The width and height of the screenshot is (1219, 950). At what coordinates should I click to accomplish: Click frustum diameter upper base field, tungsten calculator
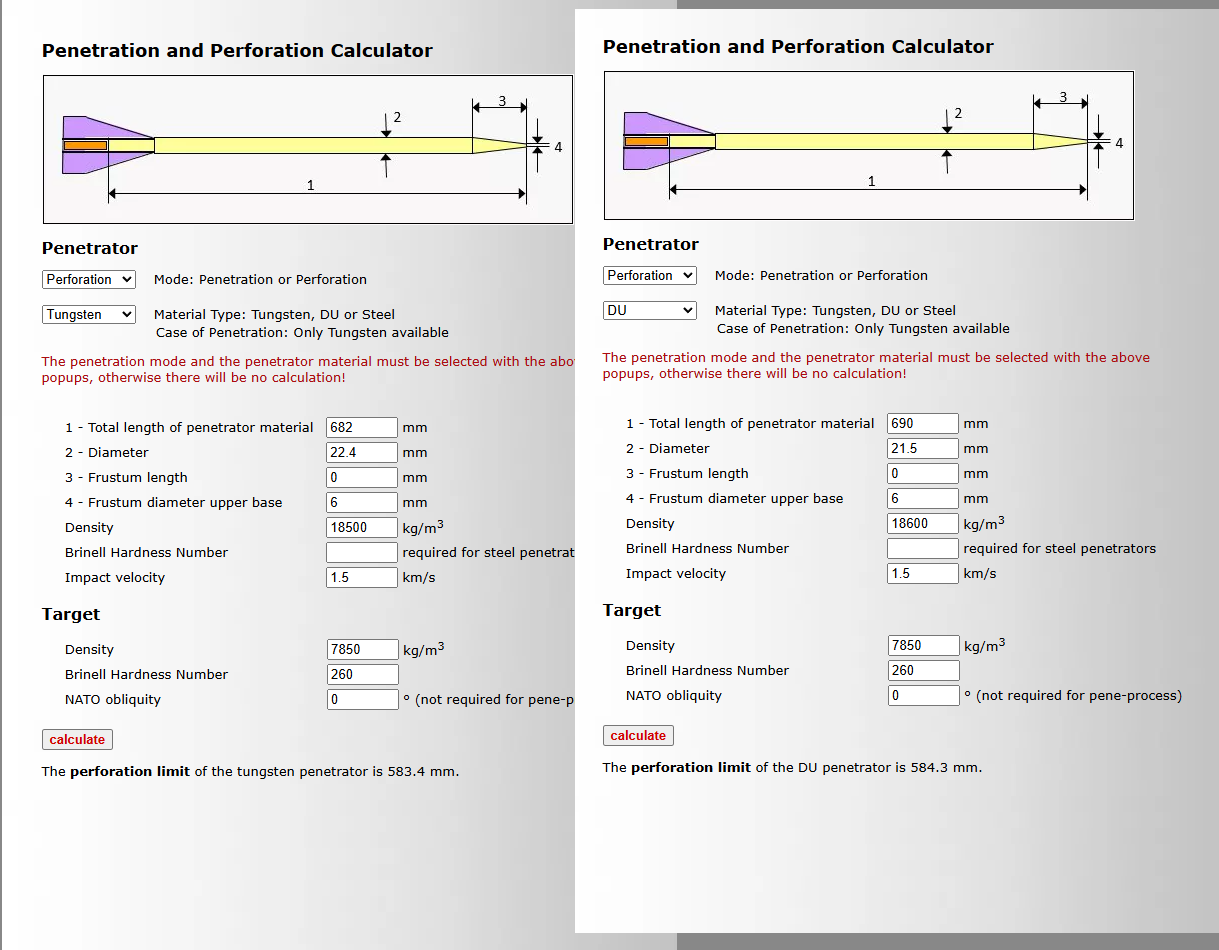[362, 502]
